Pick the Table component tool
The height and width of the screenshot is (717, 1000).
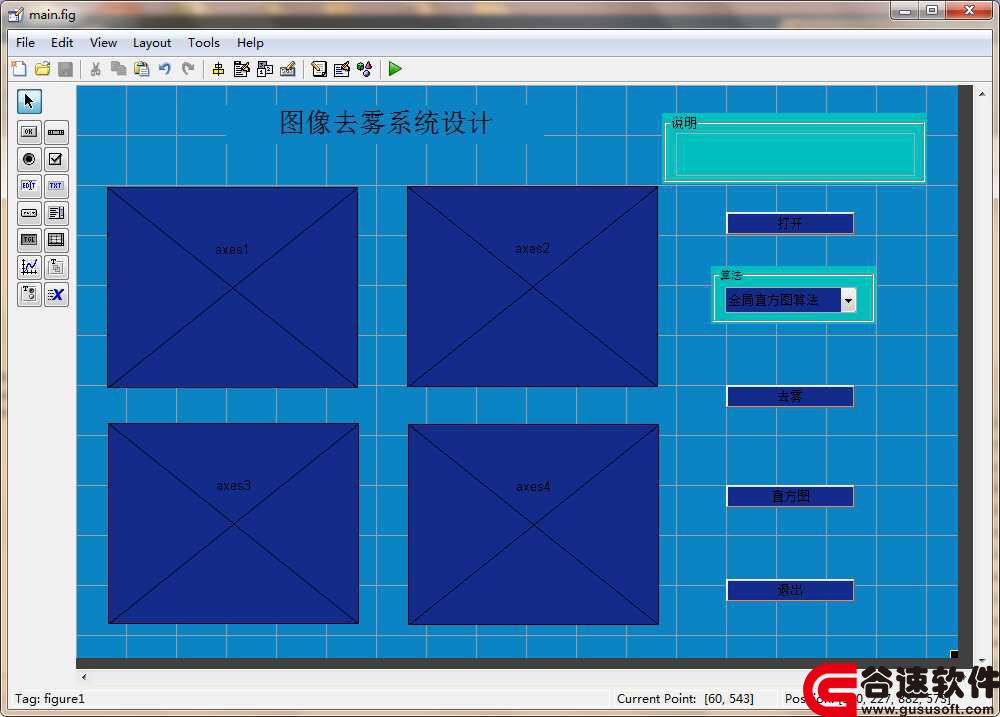coord(56,240)
